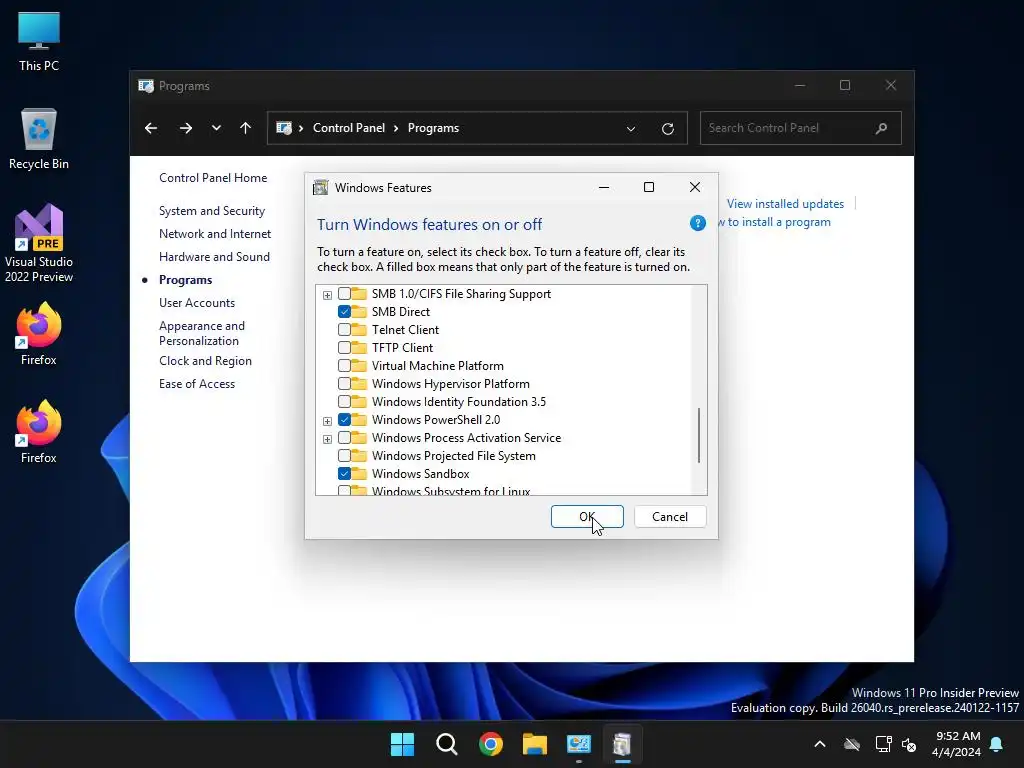Open Appearance and Personalization
The width and height of the screenshot is (1024, 768).
pyautogui.click(x=202, y=333)
